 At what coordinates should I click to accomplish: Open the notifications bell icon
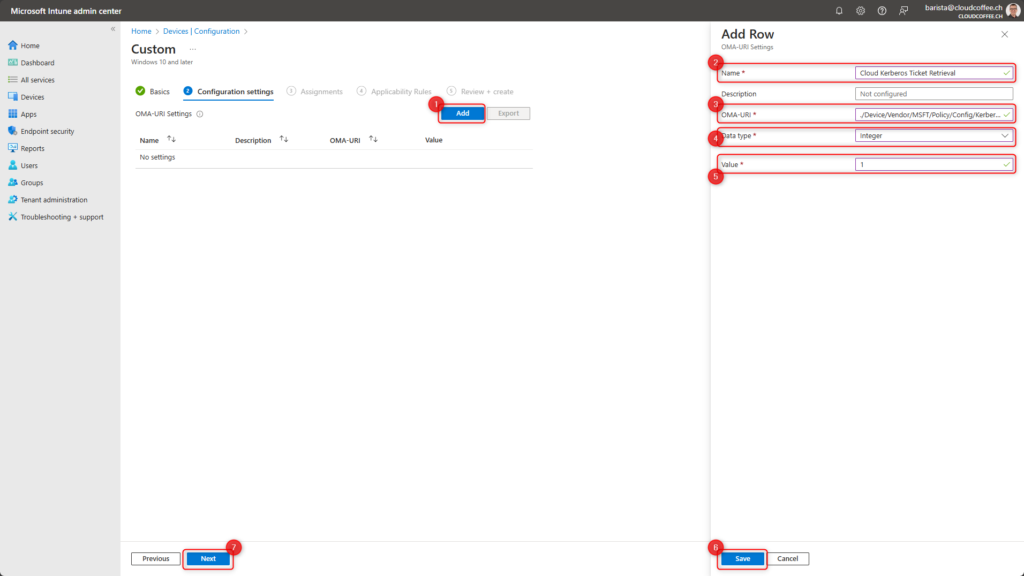tap(839, 10)
